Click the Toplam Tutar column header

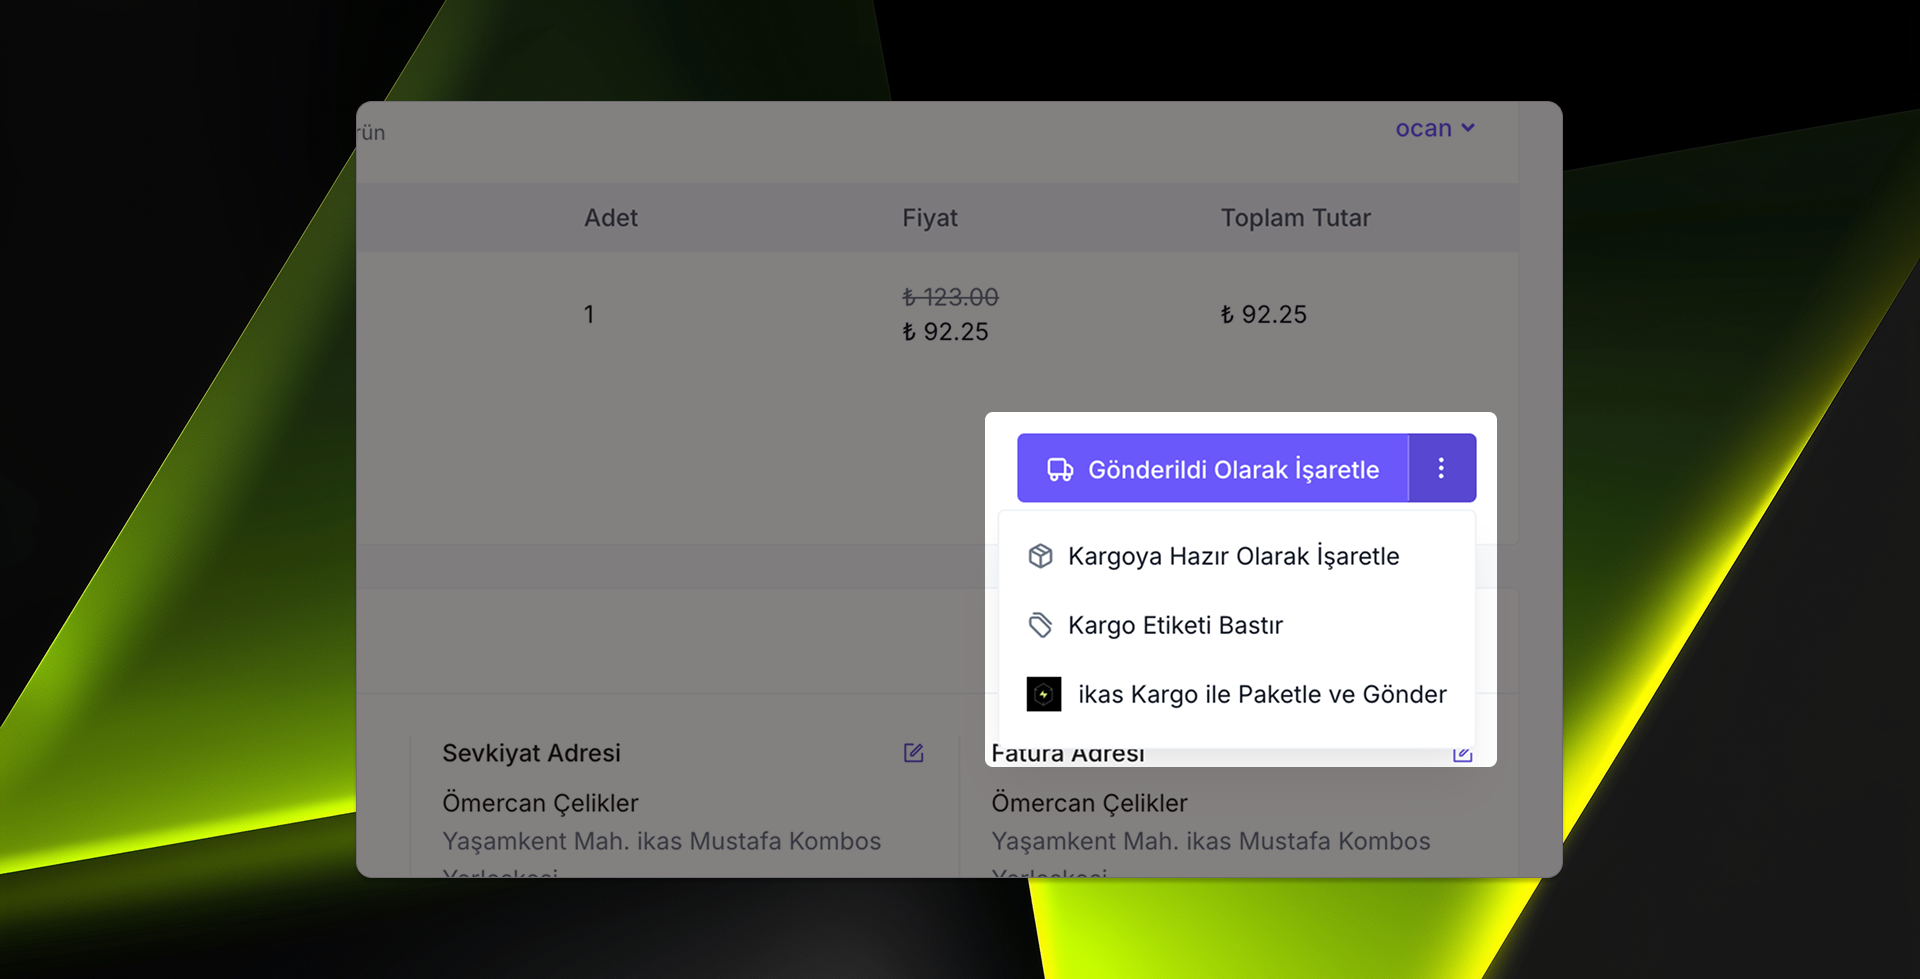[1295, 217]
